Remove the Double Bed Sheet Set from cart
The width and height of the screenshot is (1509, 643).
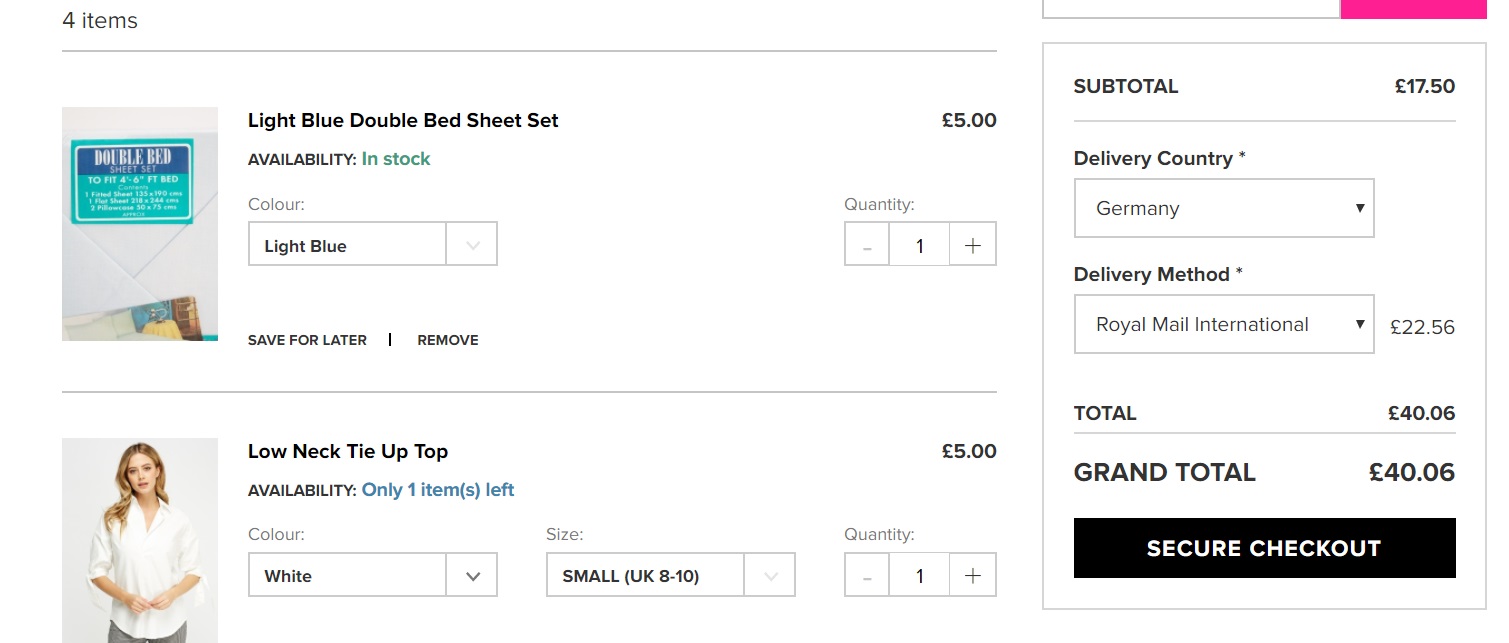point(448,340)
